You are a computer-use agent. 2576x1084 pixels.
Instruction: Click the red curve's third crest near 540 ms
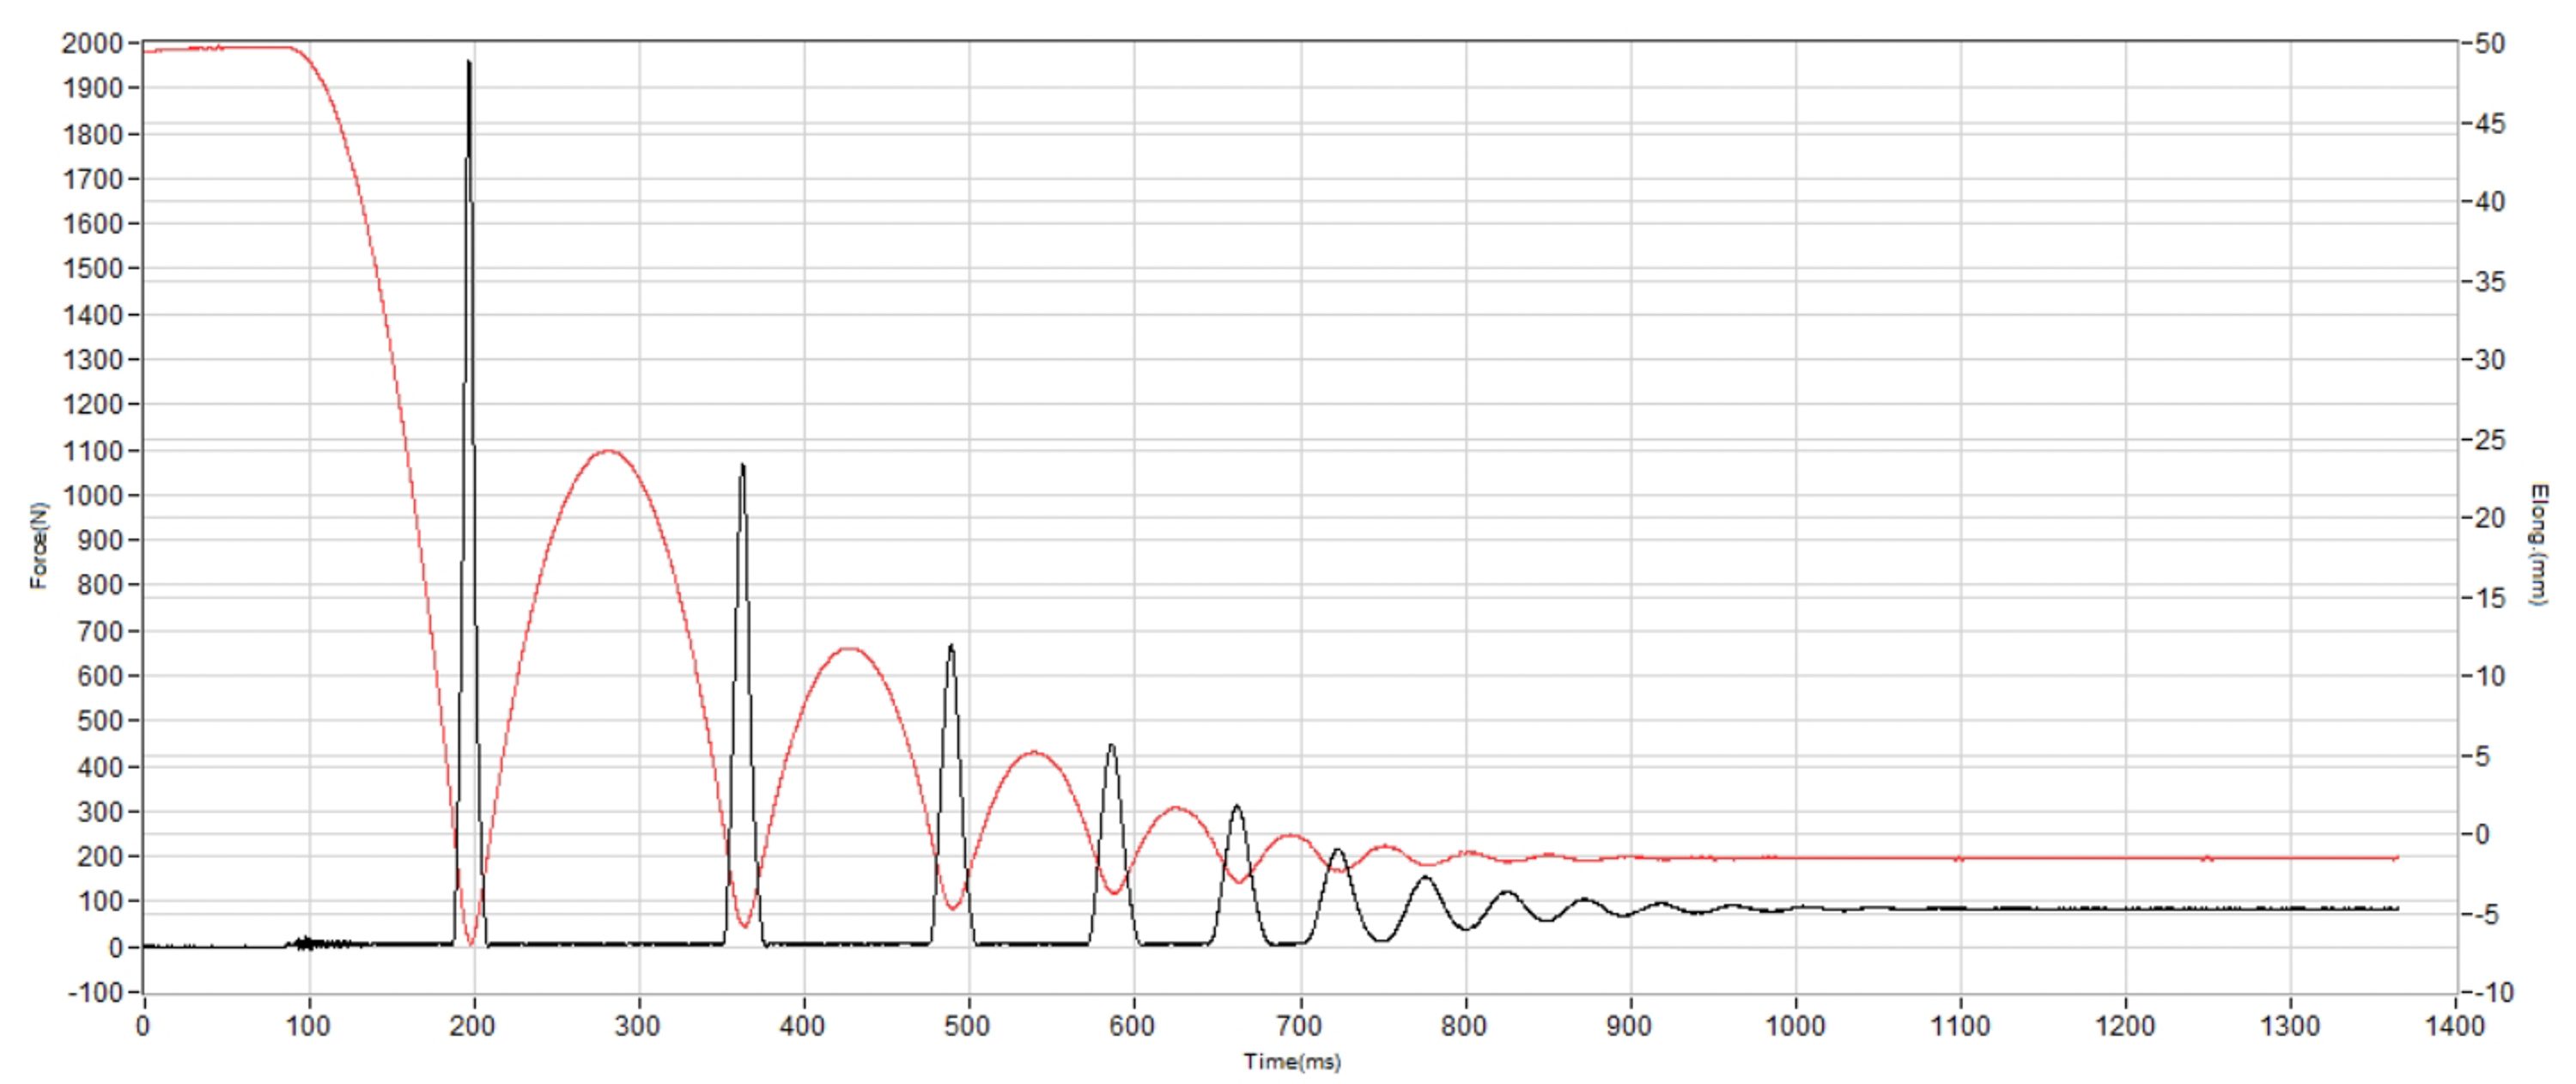pos(1034,752)
